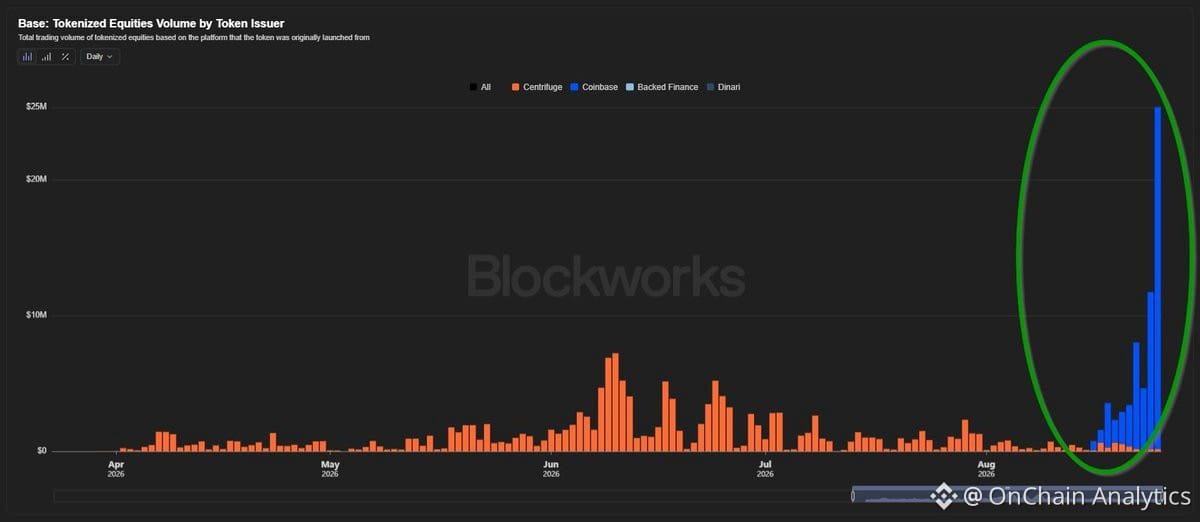Click the 'Apr 2026' x-axis label

(x=116, y=469)
